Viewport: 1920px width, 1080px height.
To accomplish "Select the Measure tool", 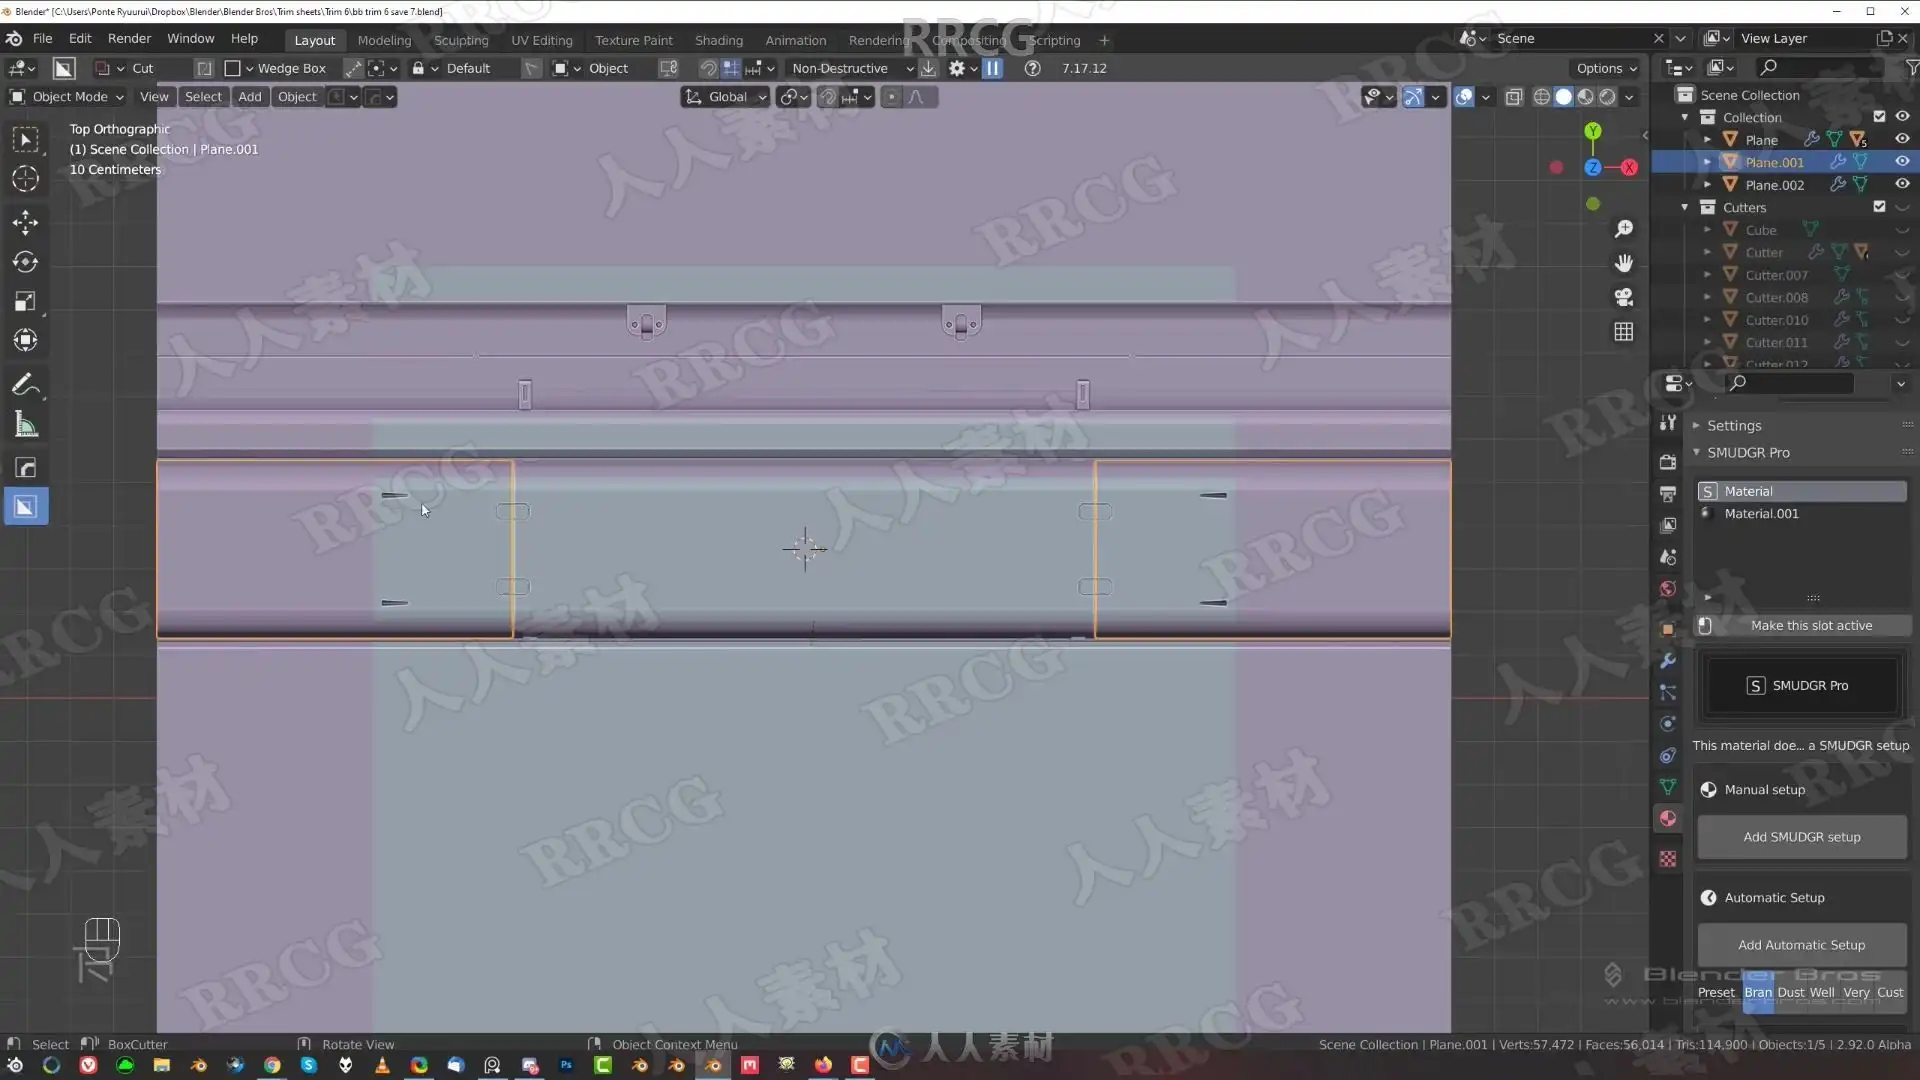I will pos(25,426).
